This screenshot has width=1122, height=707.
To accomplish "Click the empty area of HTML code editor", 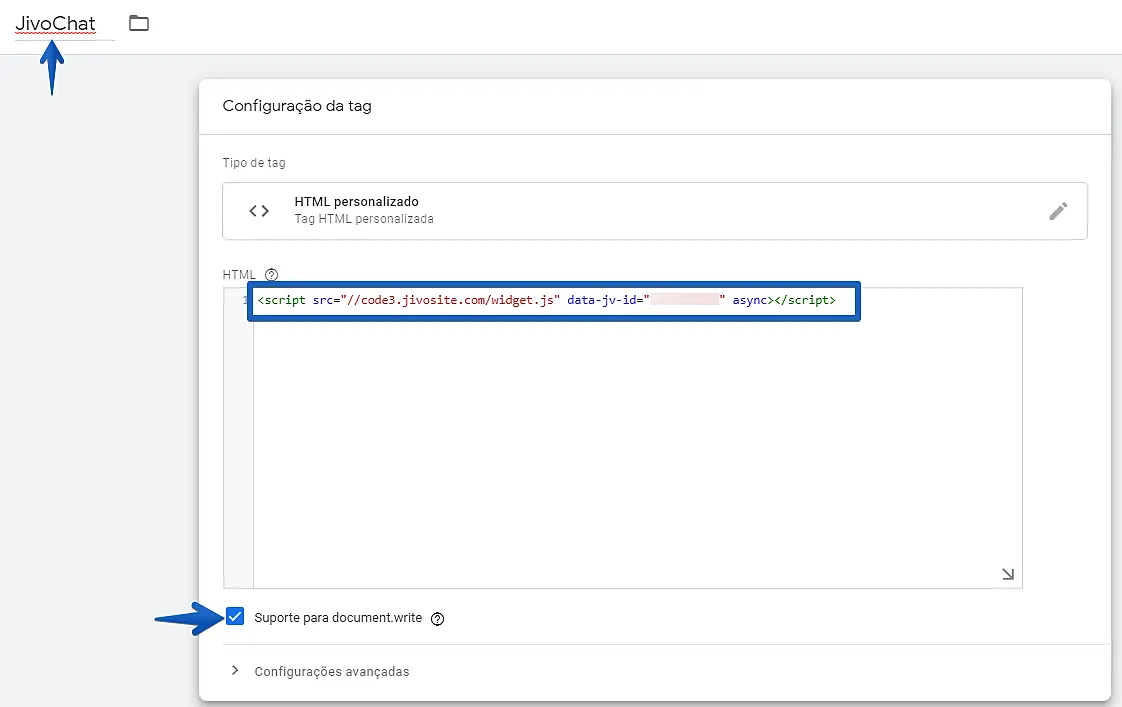I will (x=636, y=450).
